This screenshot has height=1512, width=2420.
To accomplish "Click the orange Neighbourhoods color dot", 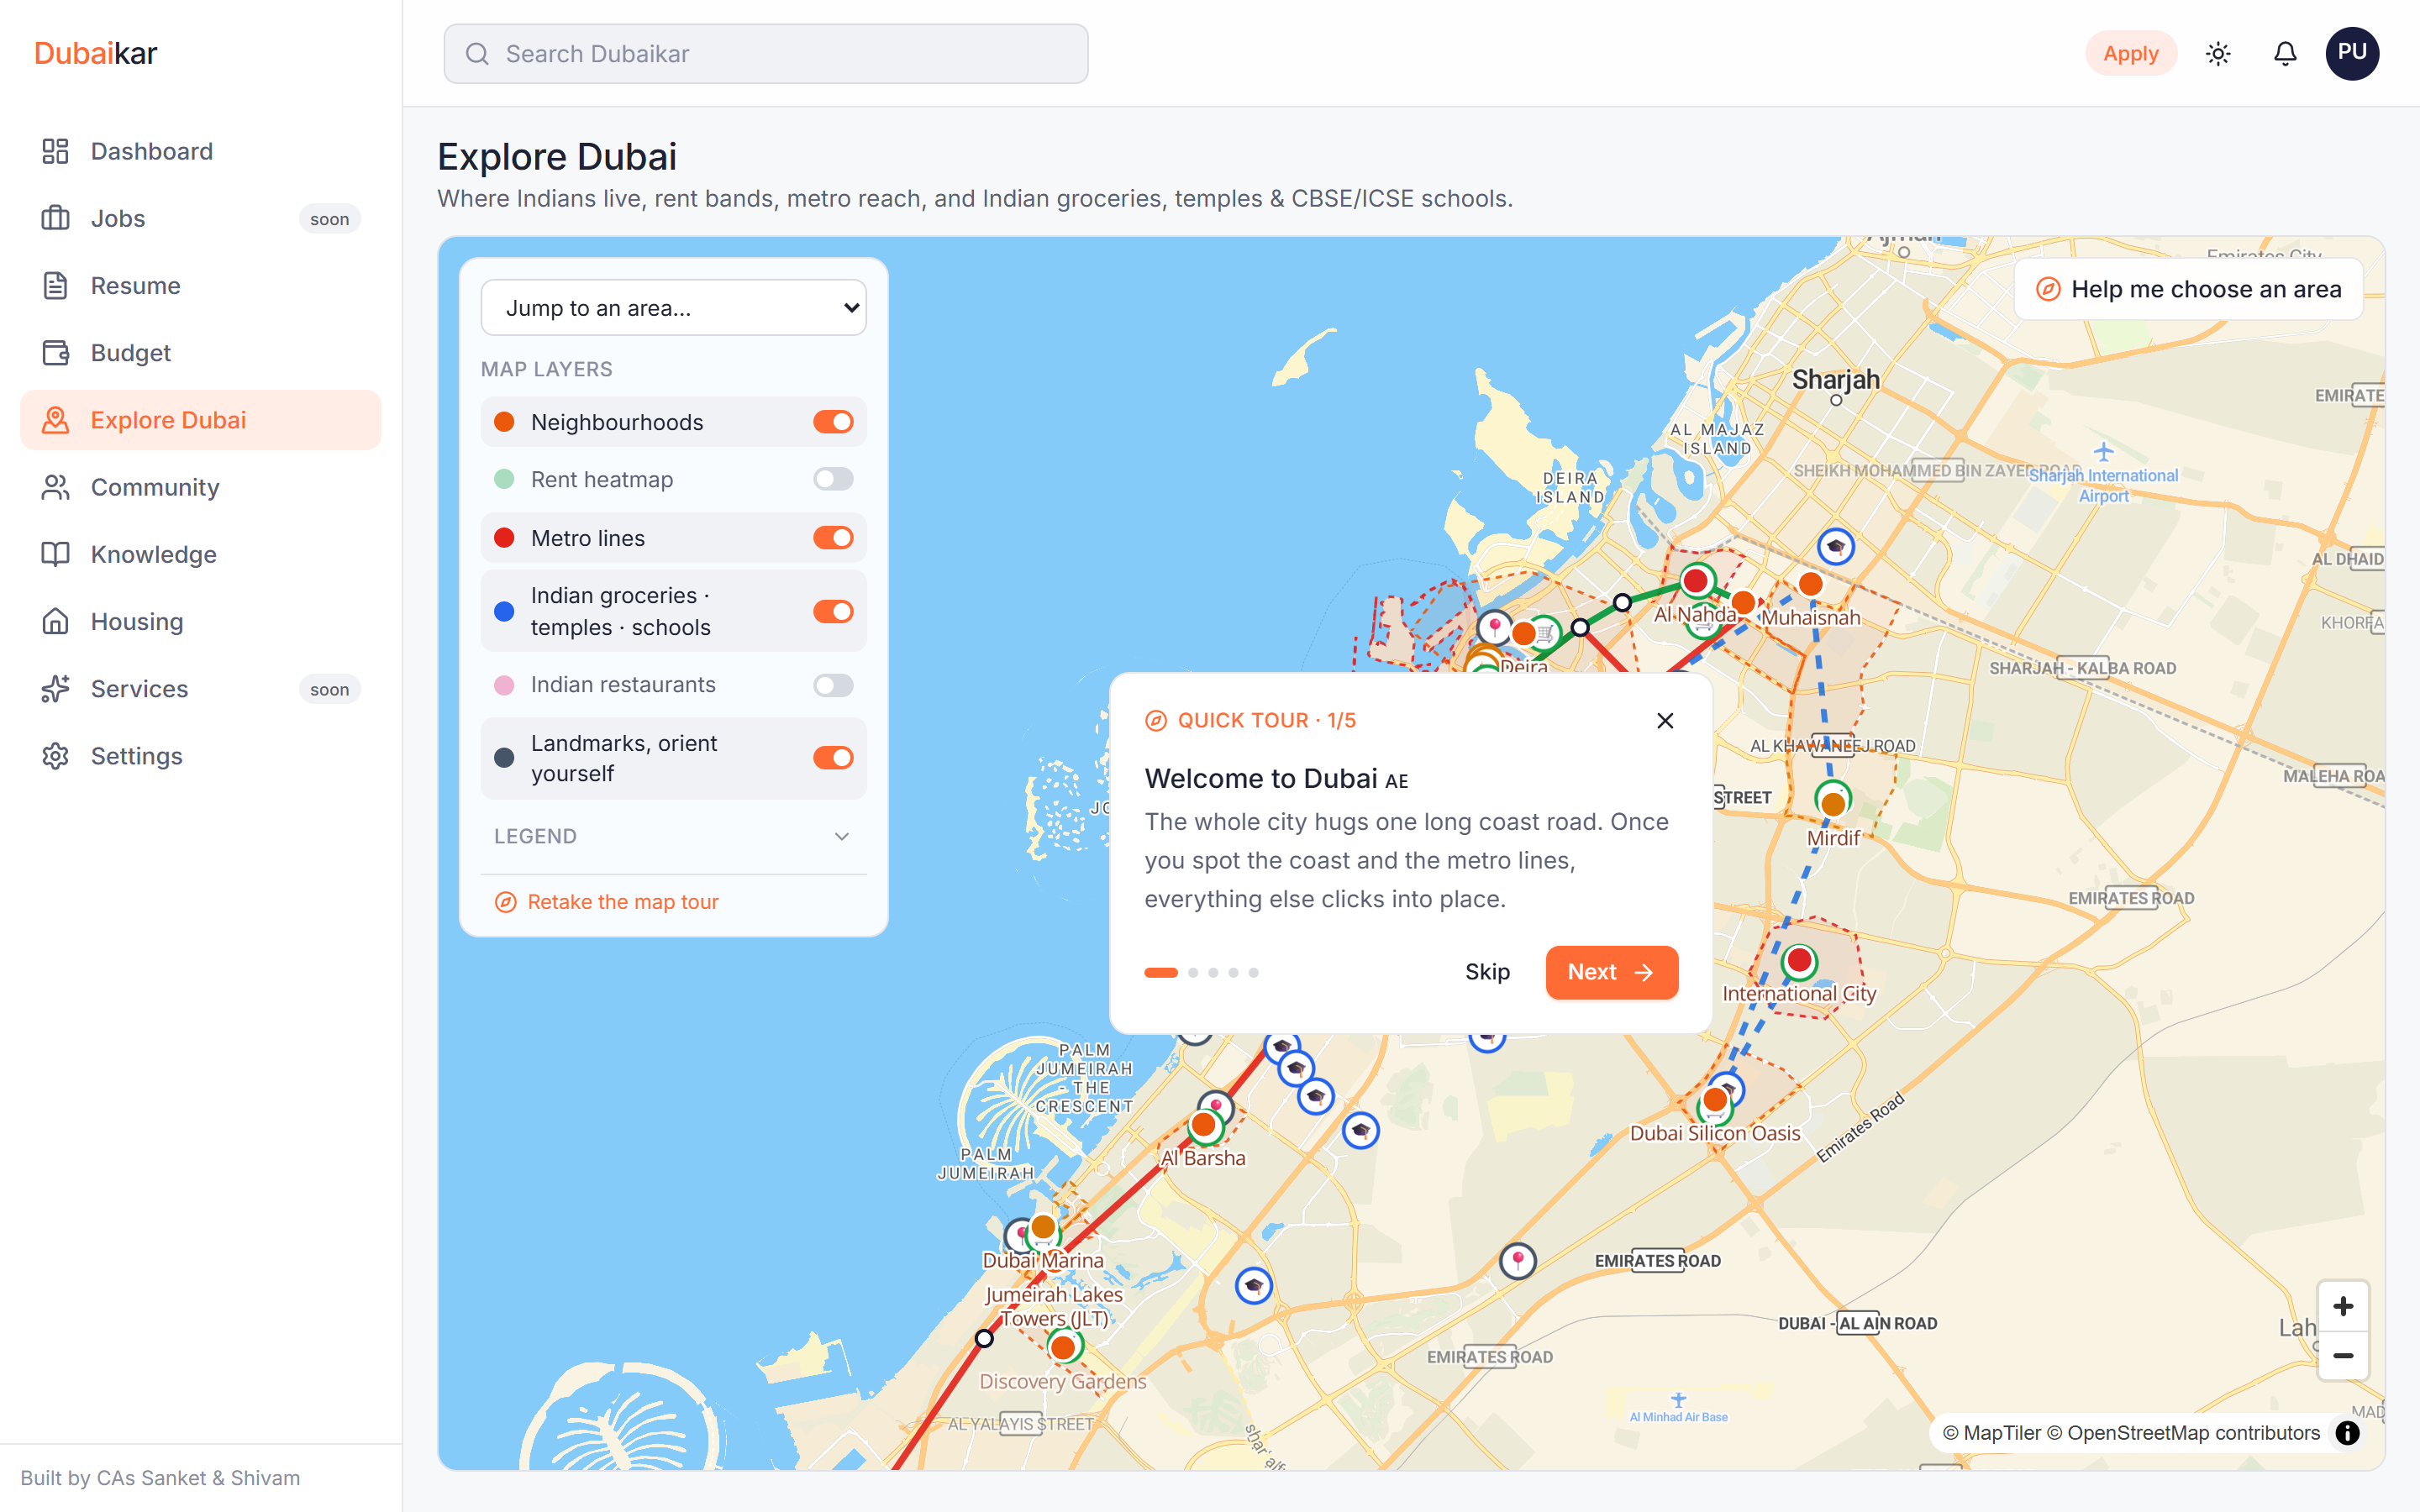I will tap(504, 422).
